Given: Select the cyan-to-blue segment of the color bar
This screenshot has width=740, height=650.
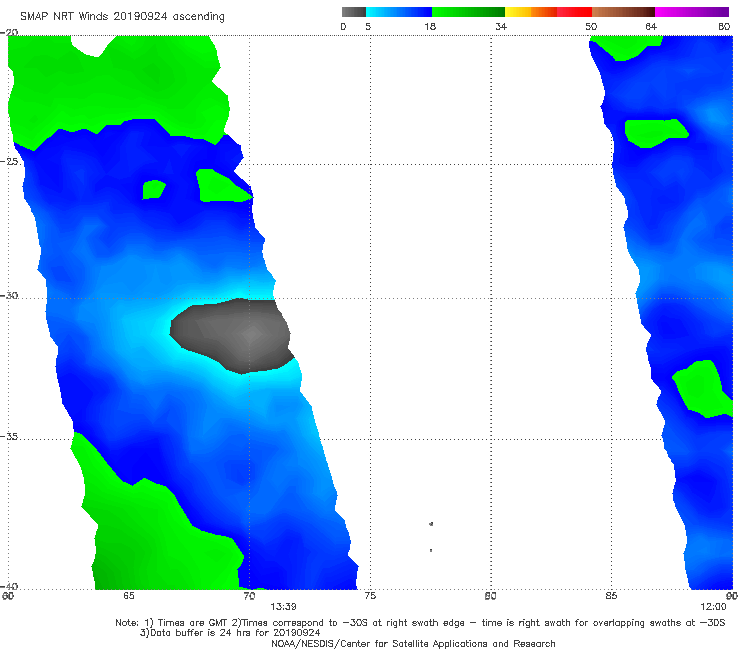Looking at the screenshot, I should [399, 12].
